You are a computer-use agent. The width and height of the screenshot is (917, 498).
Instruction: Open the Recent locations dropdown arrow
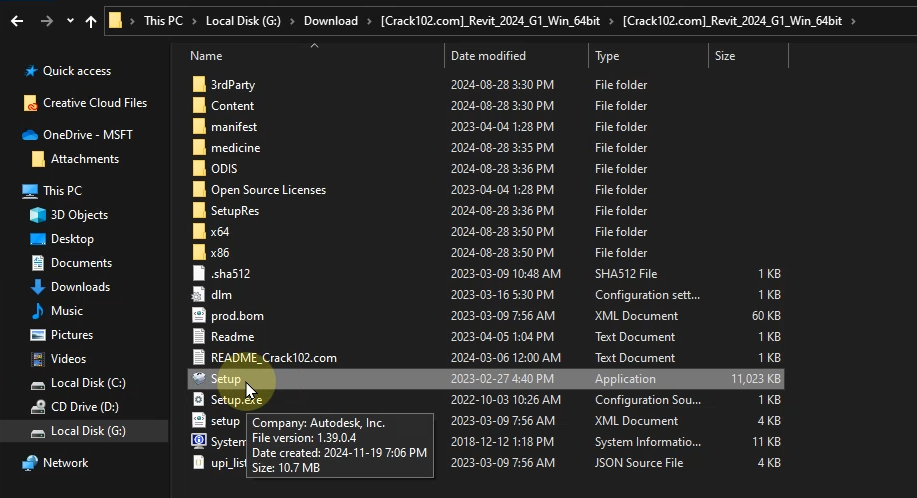69,21
